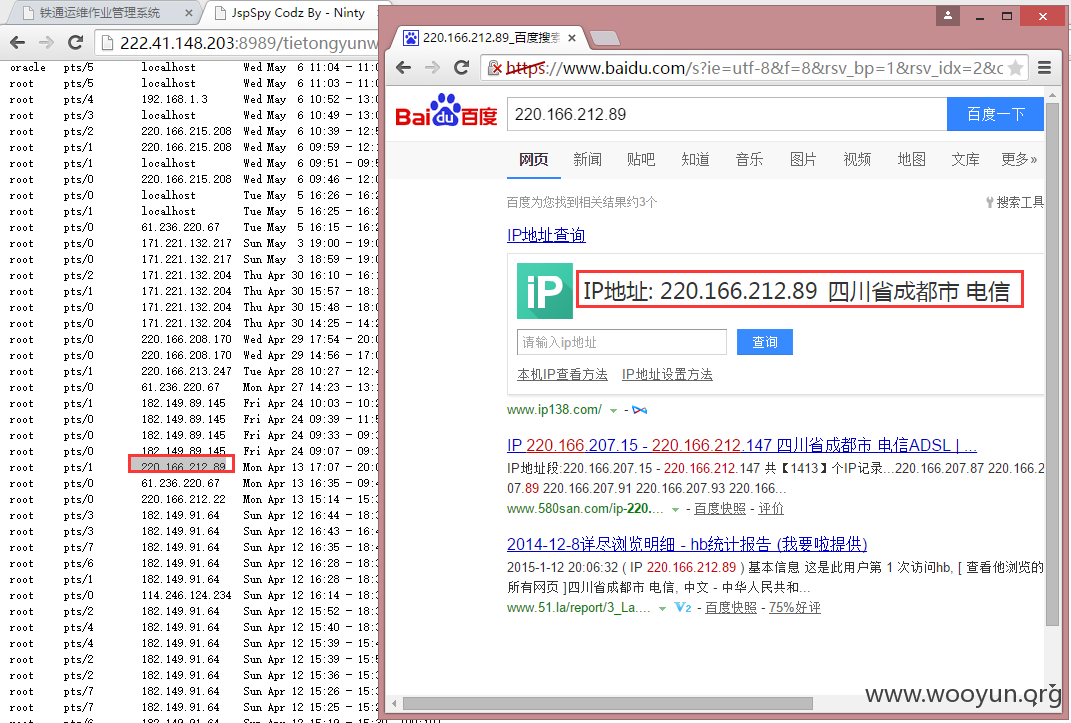Bookmark this page with star icon
The width and height of the screenshot is (1071, 723).
1015,68
